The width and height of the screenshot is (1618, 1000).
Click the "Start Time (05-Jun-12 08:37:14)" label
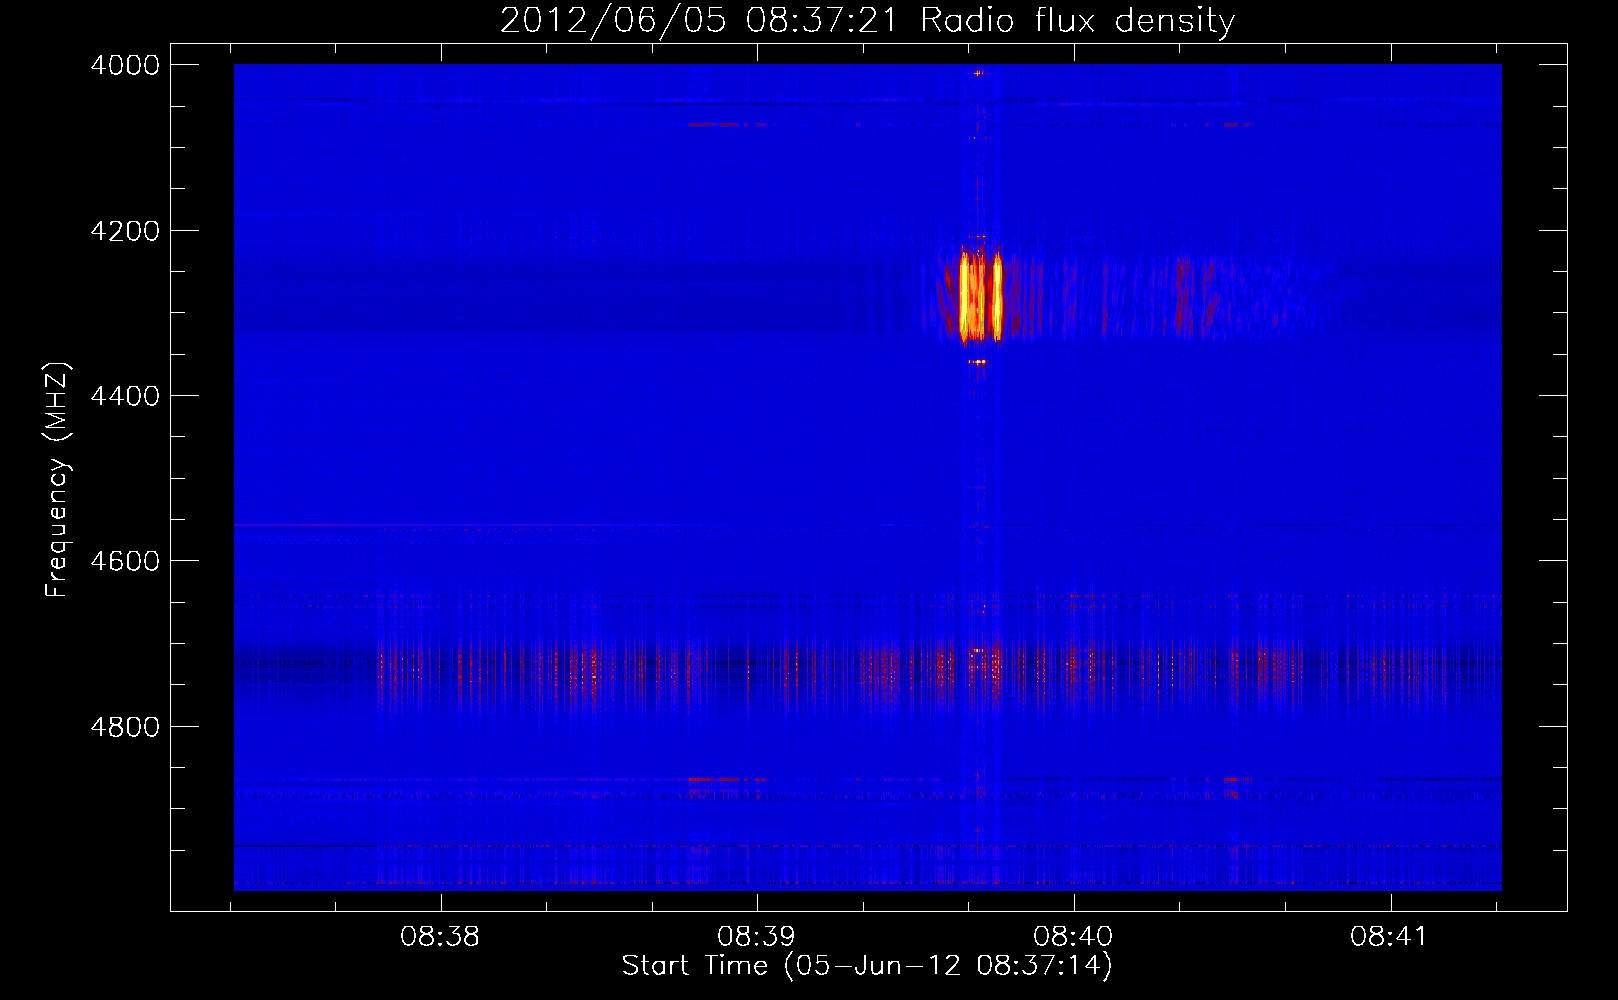867,966
